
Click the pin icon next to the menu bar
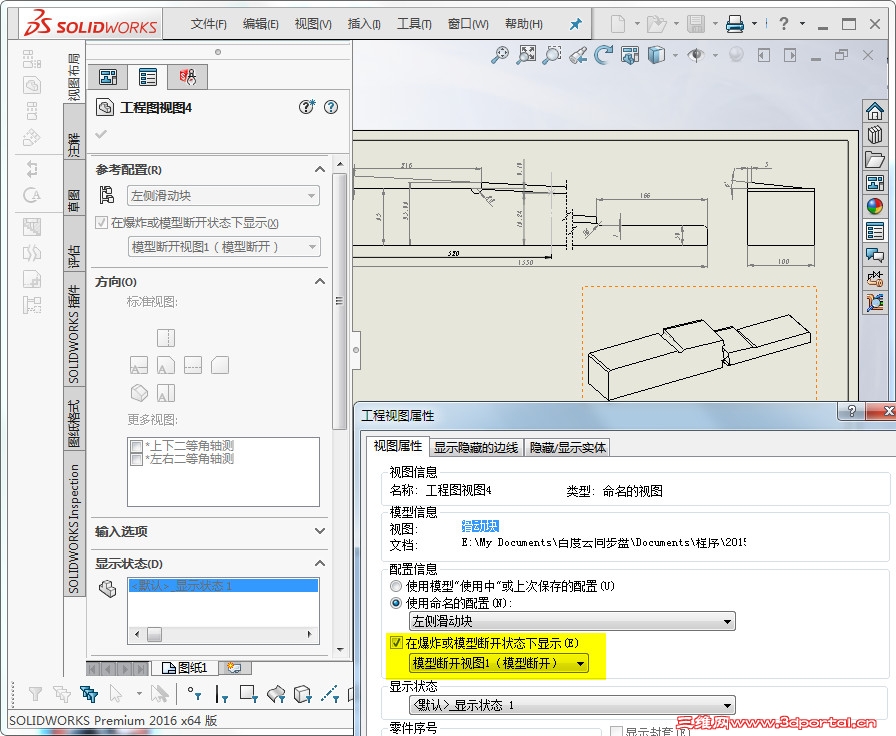[575, 24]
